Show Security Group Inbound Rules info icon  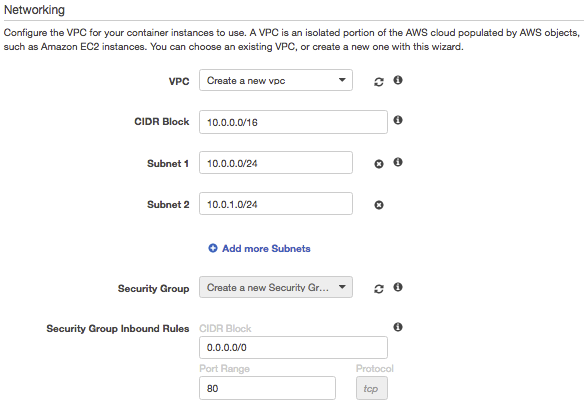398,327
